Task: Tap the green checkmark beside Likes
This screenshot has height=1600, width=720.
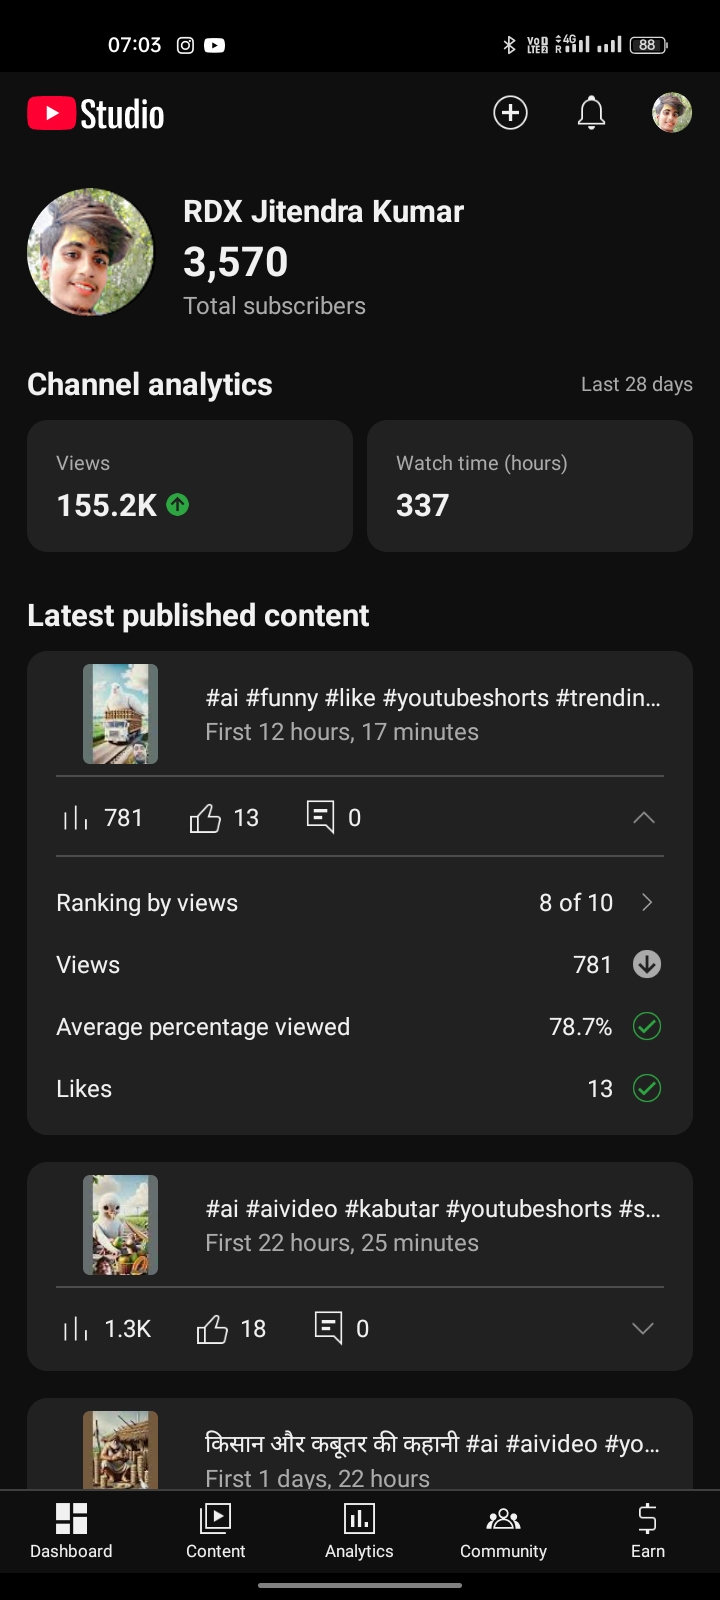Action: pyautogui.click(x=647, y=1088)
